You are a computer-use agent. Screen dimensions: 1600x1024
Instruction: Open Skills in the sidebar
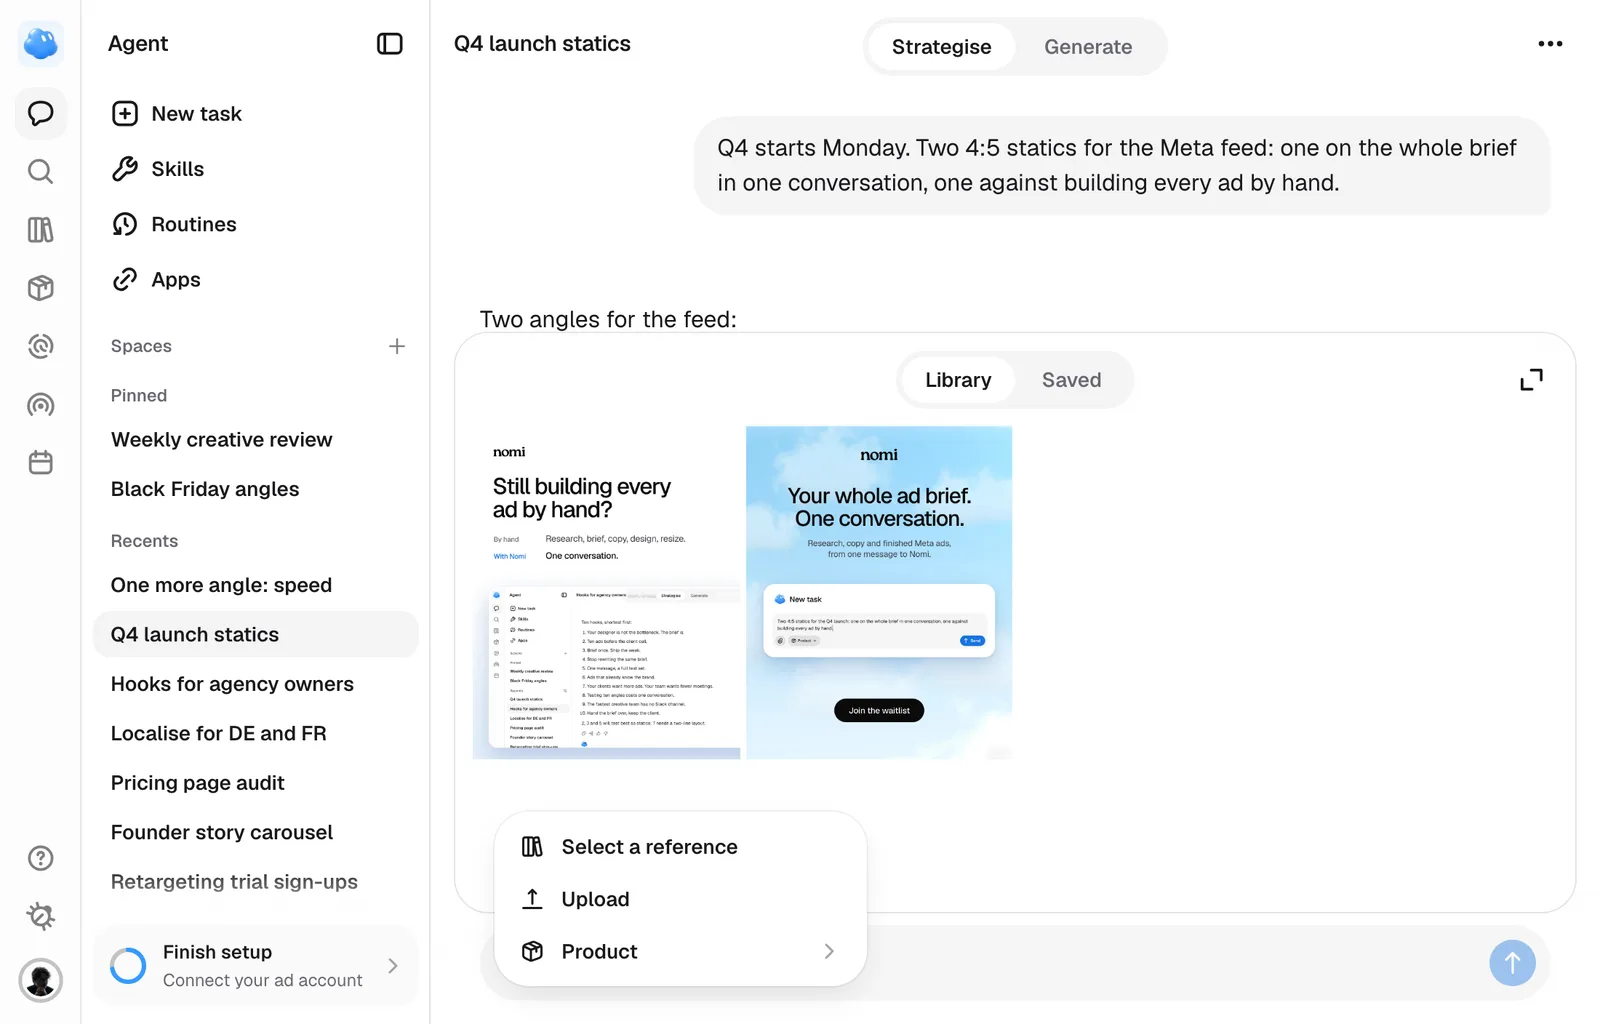(x=256, y=169)
